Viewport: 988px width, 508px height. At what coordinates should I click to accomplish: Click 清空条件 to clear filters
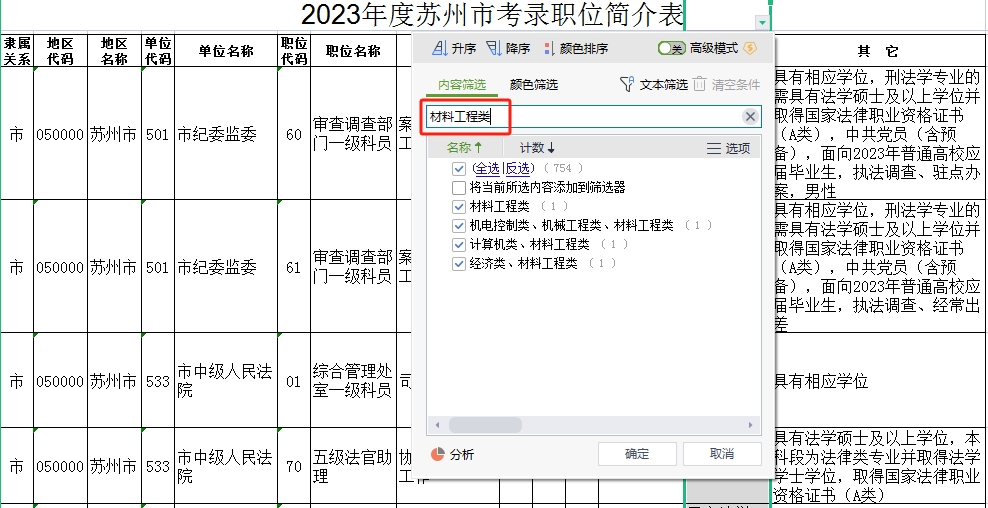pos(727,84)
